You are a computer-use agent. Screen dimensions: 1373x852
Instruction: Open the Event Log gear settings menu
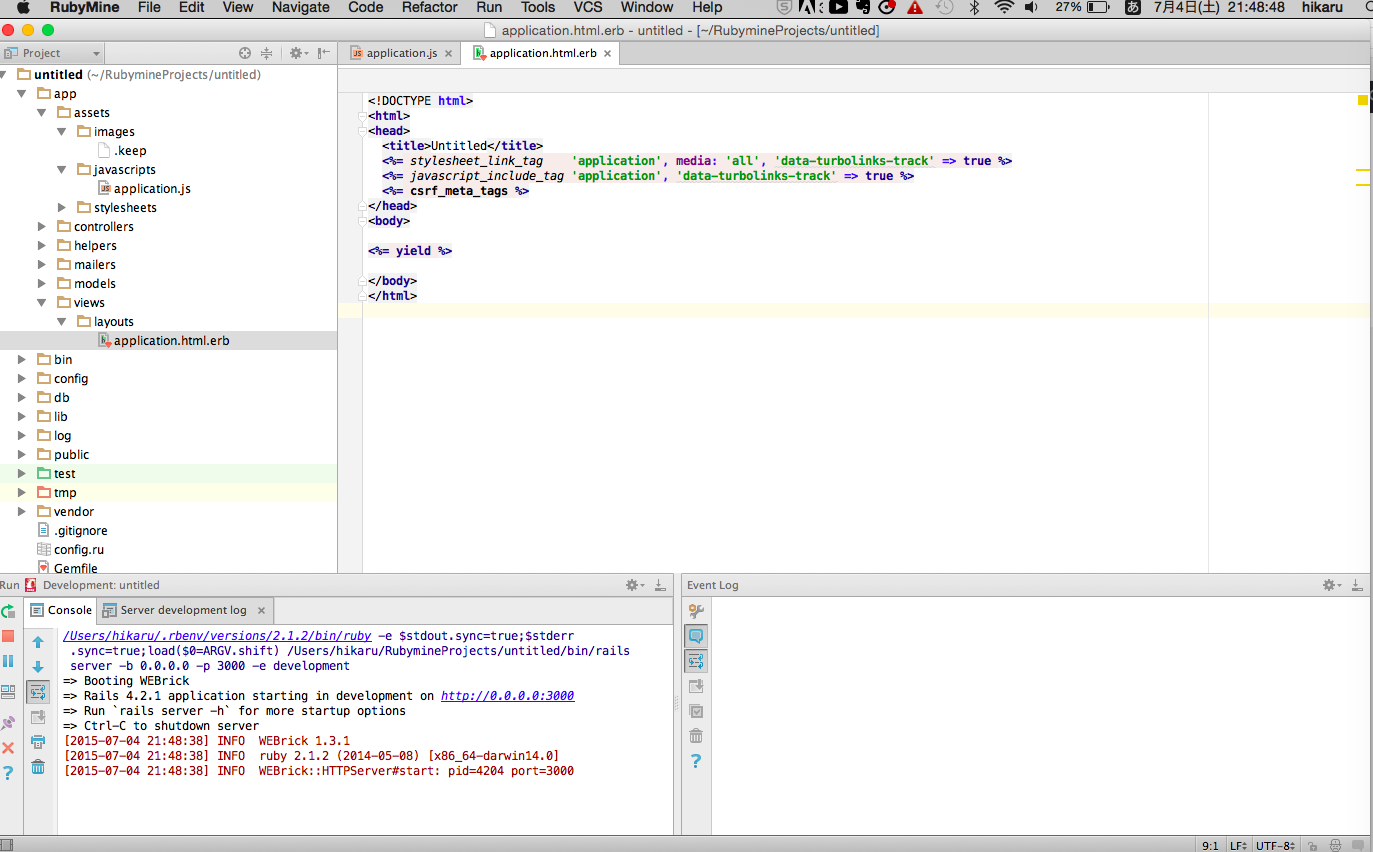coord(1331,585)
